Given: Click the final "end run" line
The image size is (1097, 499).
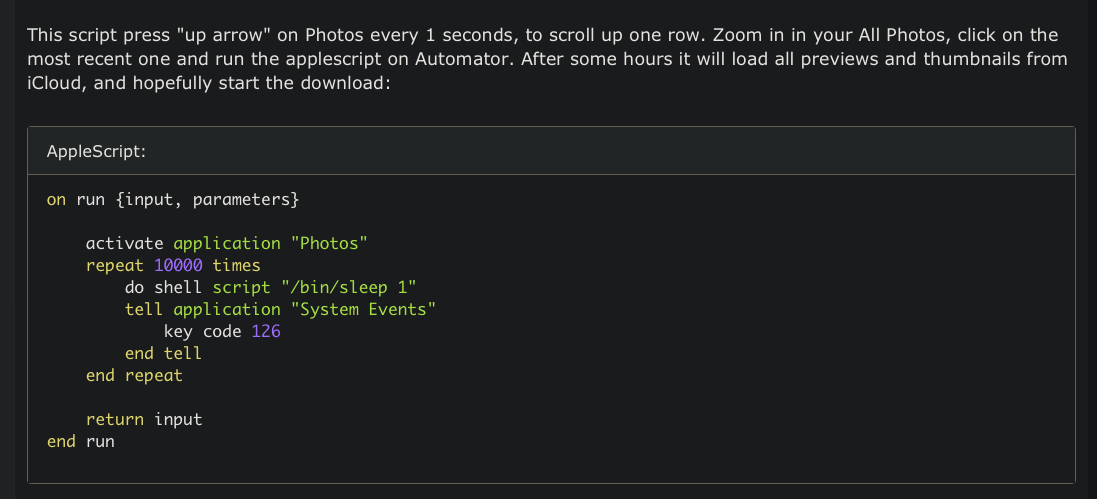Looking at the screenshot, I should click(81, 441).
